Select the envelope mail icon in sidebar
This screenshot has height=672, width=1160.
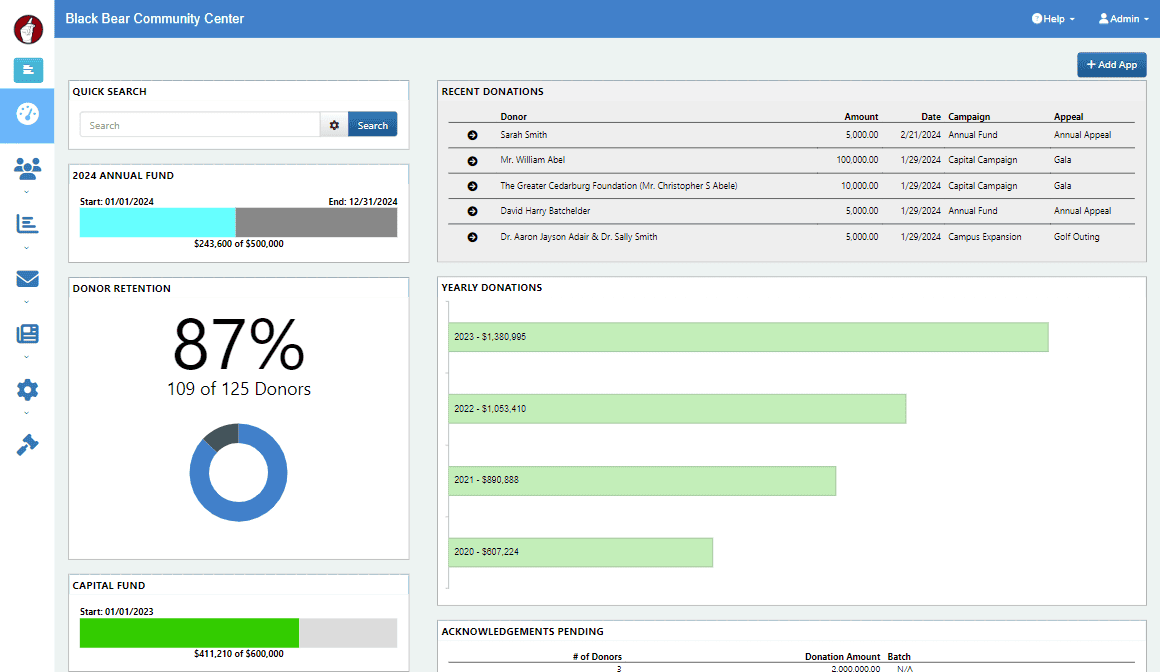27,278
